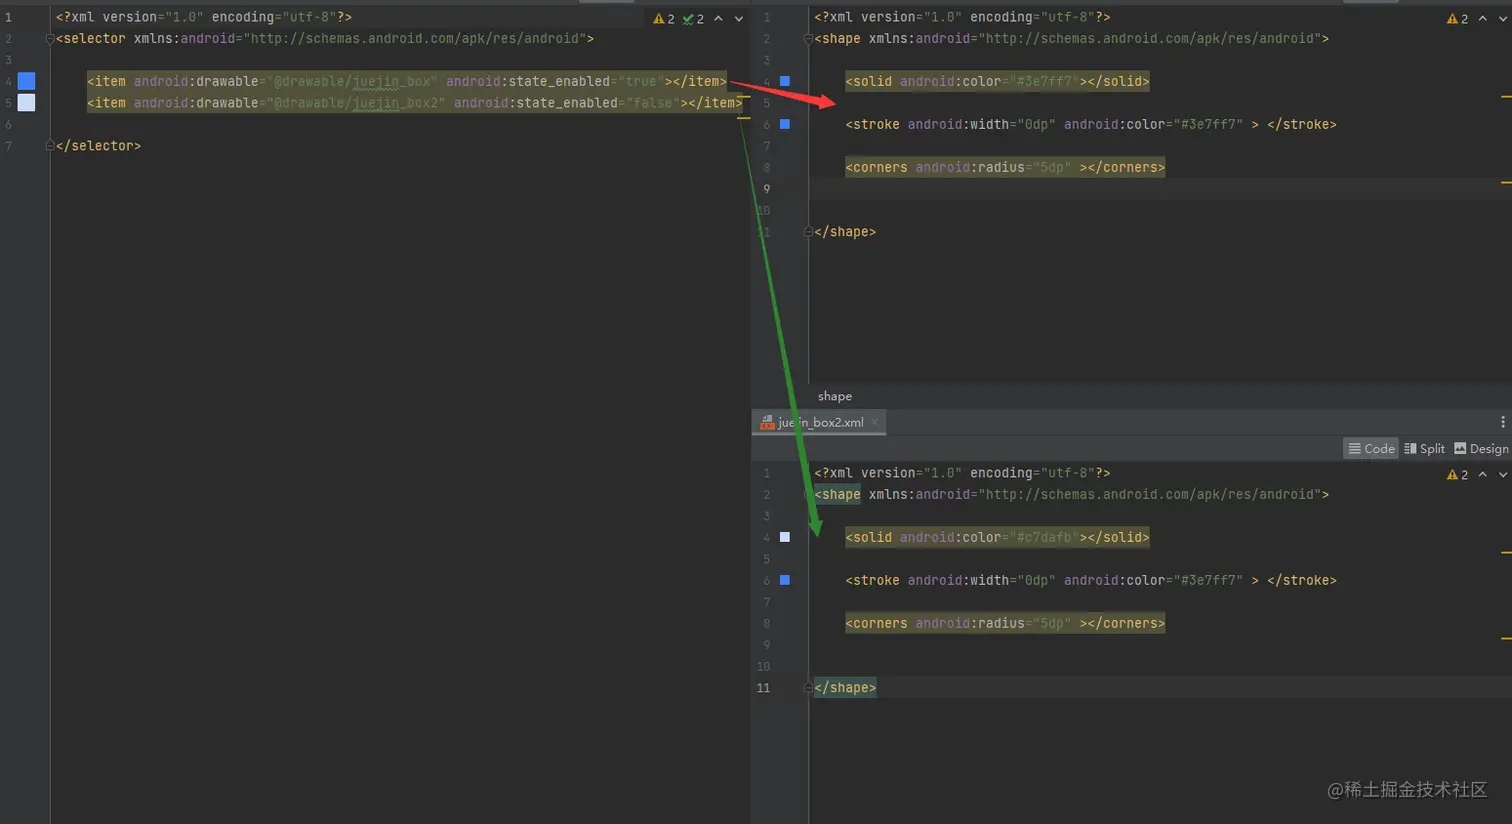This screenshot has height=824, width=1512.
Task: Click the shape breadcrumb below the top-right editor
Action: coord(835,396)
